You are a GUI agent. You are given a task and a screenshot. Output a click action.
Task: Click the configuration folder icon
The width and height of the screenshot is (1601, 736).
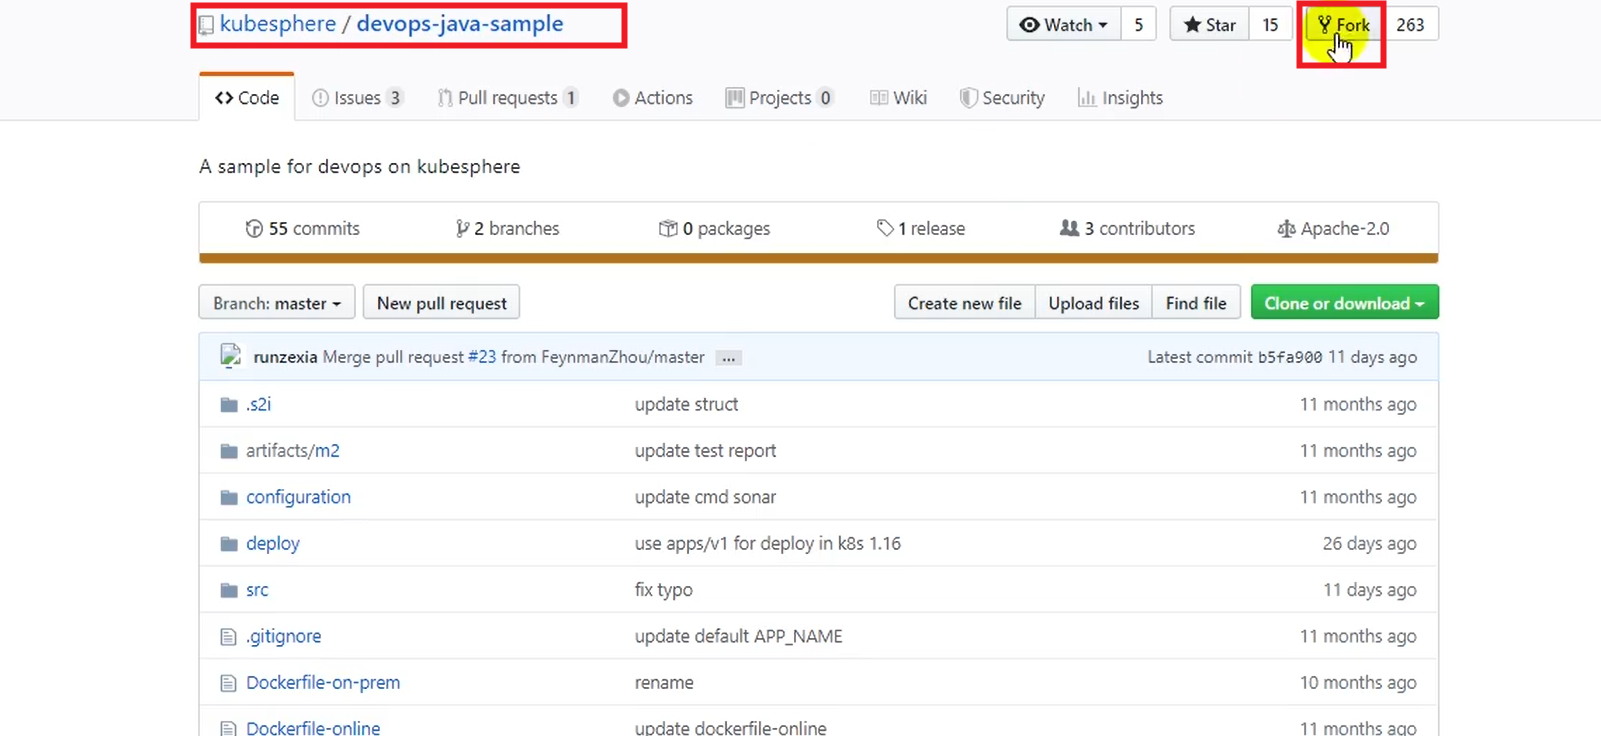pos(229,497)
